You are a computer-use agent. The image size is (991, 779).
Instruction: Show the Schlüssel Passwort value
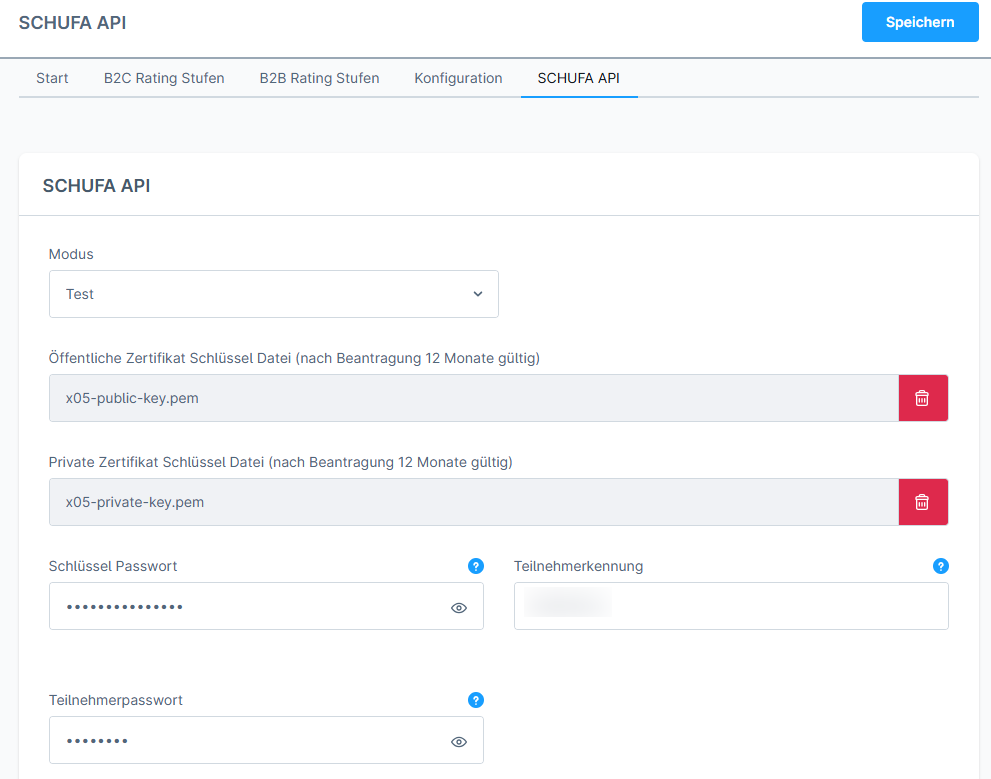click(x=459, y=607)
